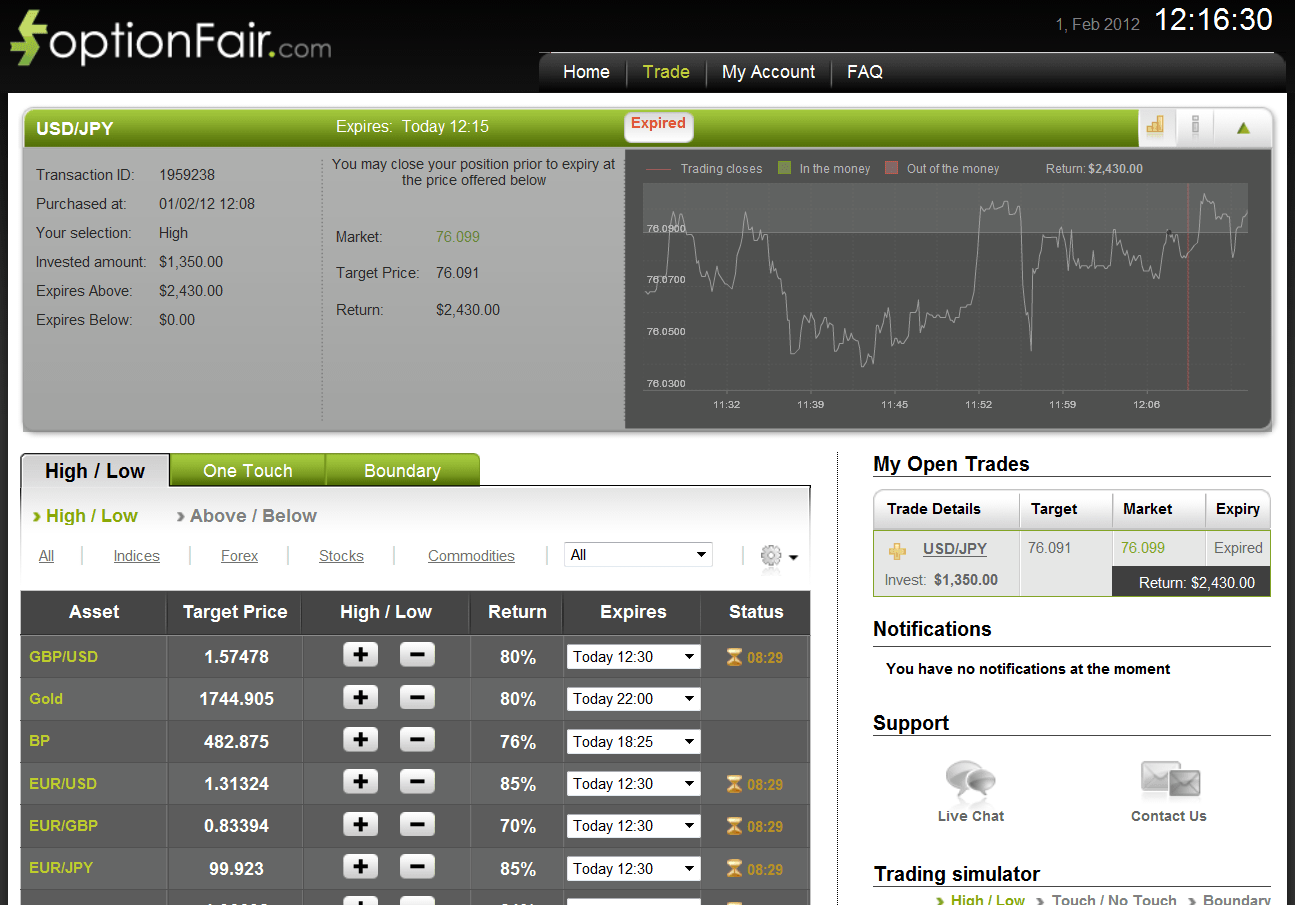Select High with the plus button for BP

click(360, 740)
